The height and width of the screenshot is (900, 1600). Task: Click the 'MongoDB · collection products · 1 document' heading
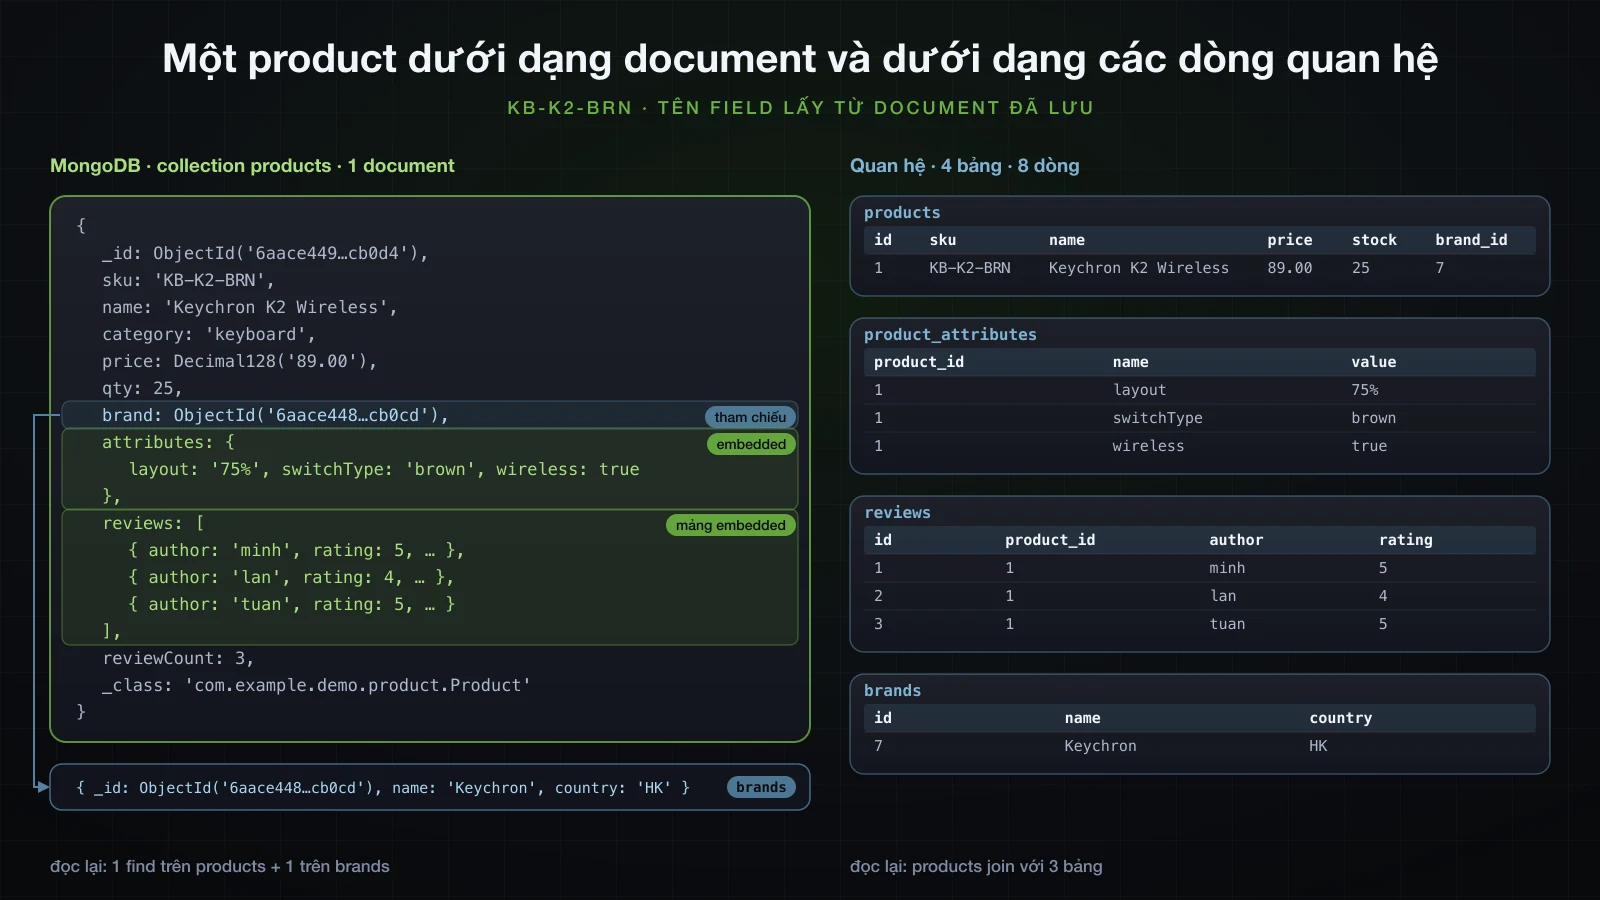(252, 166)
